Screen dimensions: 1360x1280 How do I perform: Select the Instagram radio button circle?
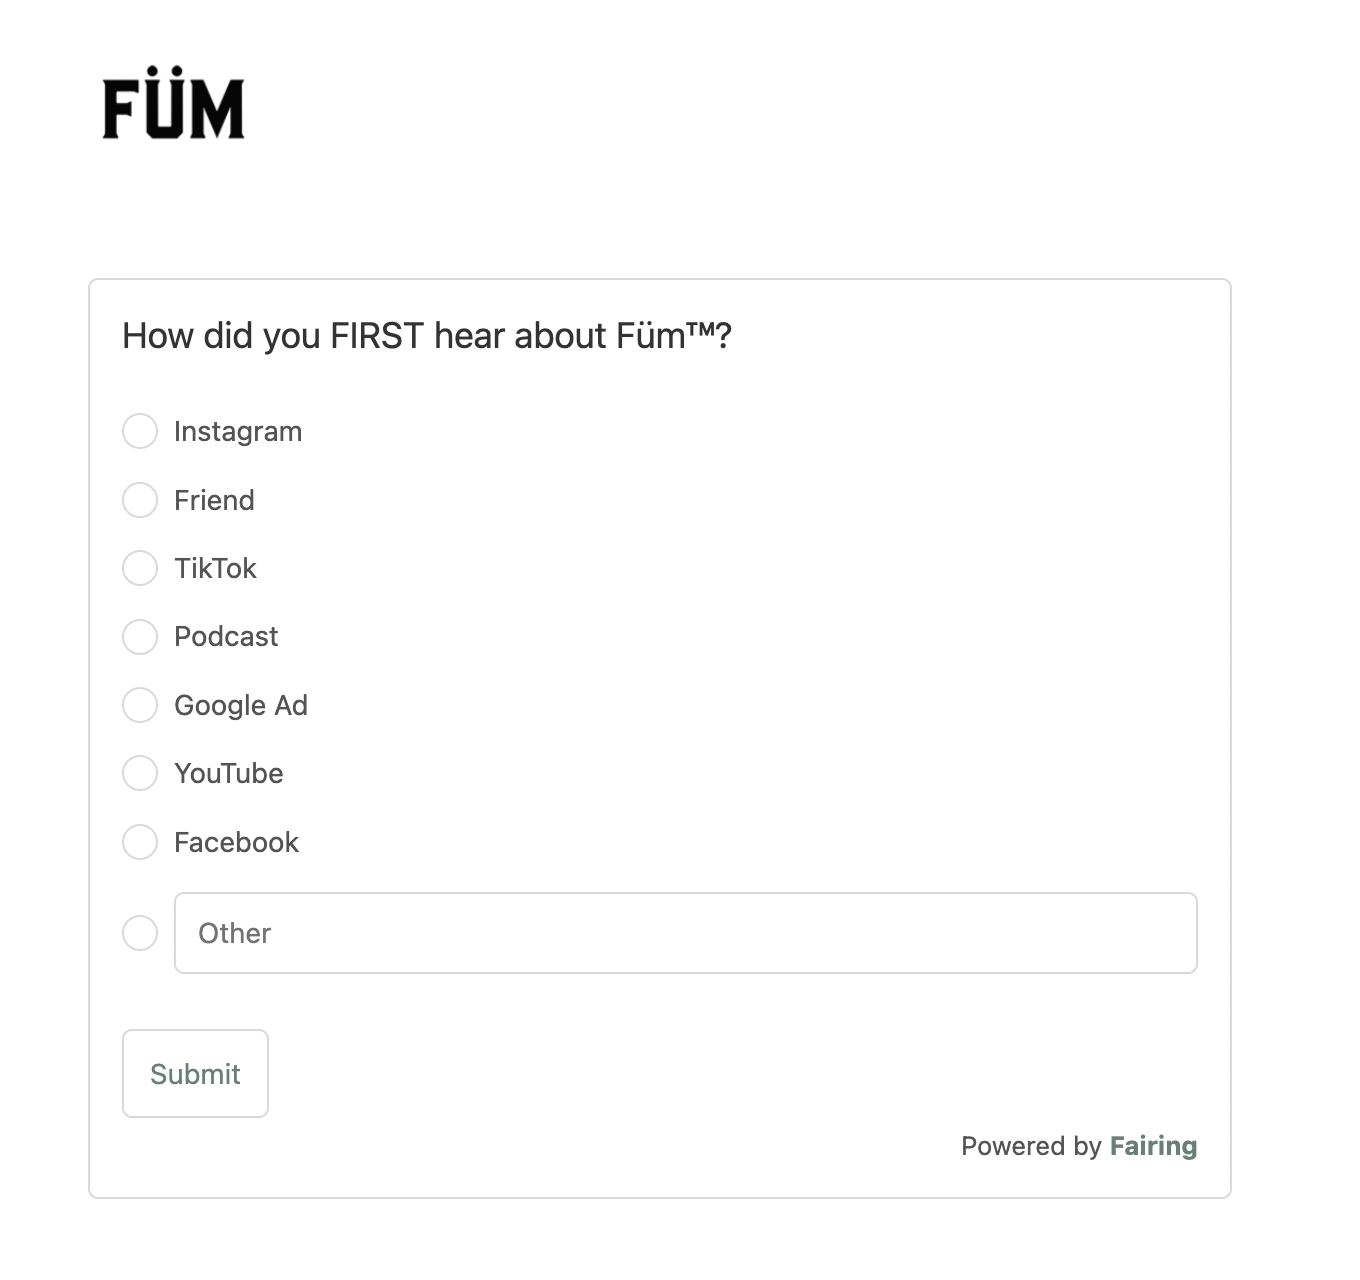click(x=140, y=431)
